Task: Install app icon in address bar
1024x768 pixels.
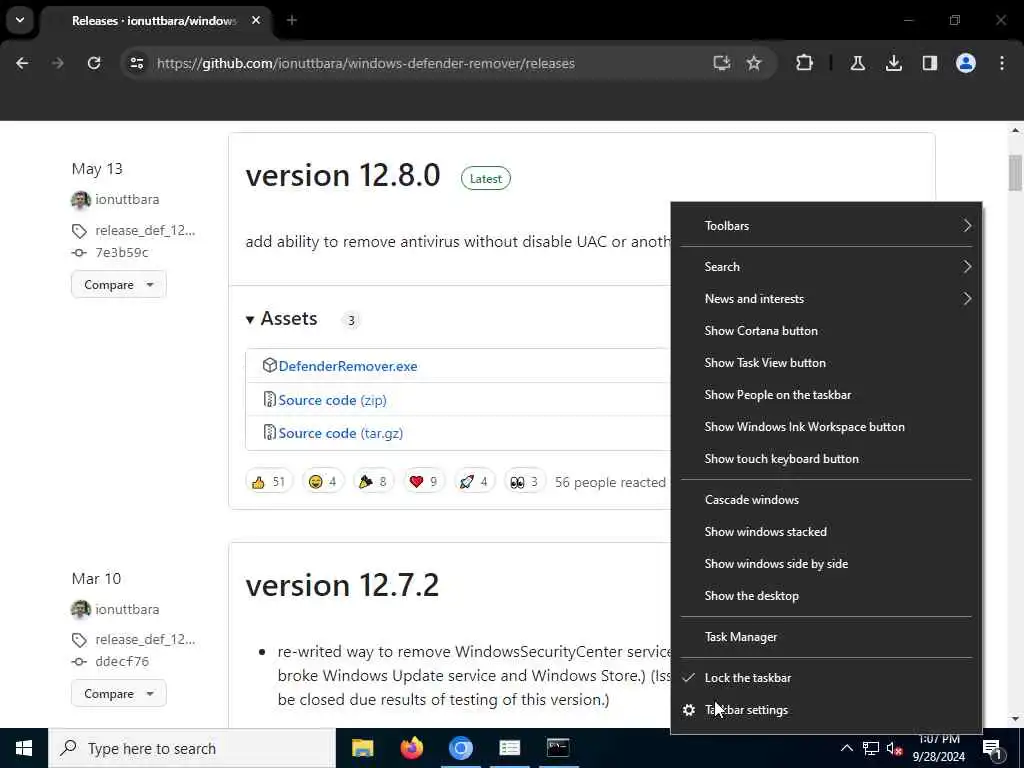Action: point(721,63)
